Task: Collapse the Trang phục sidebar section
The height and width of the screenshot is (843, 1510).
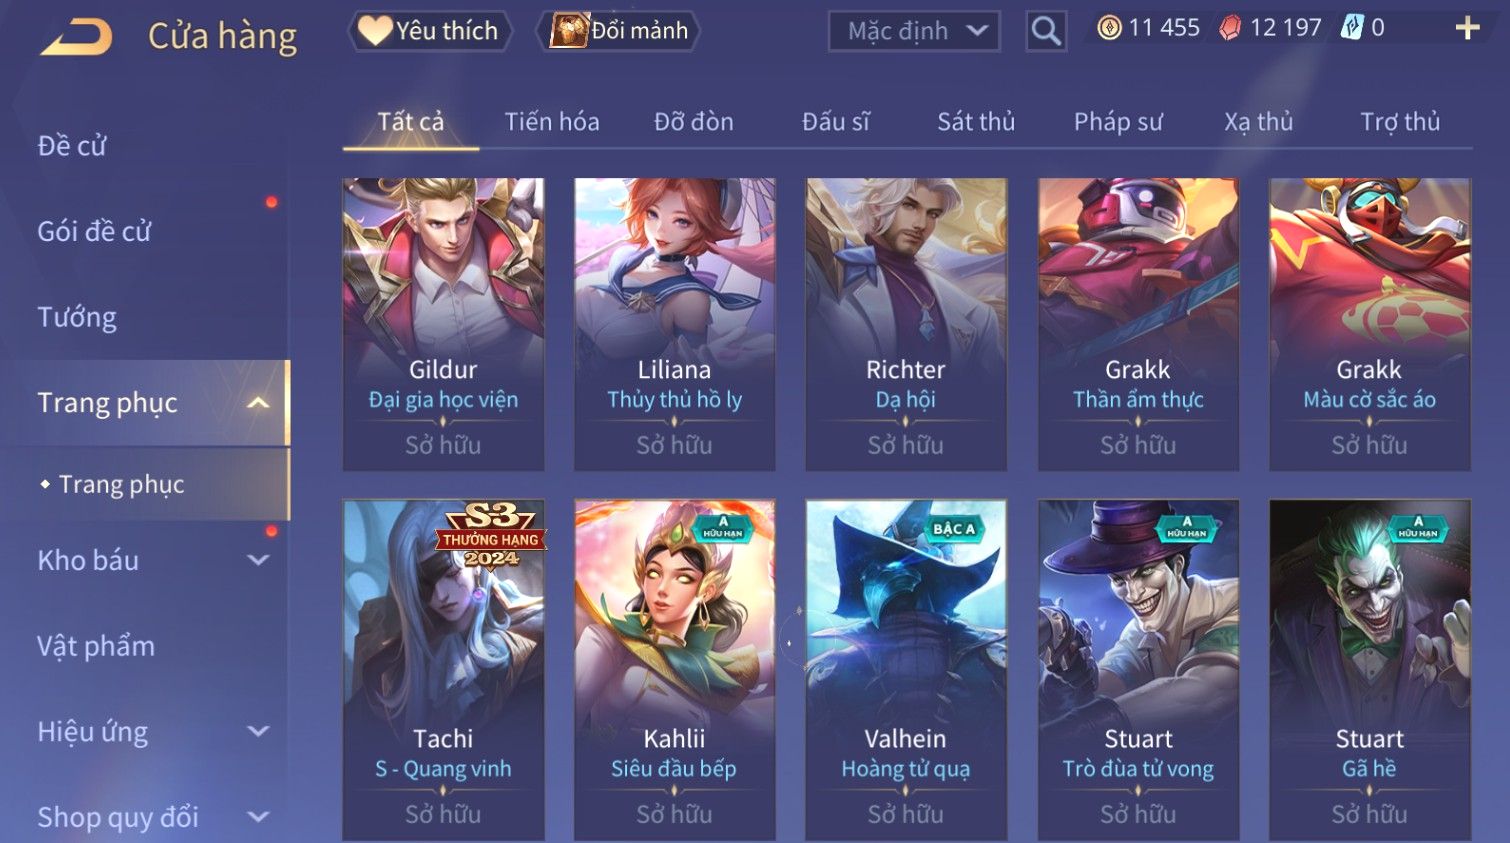Action: (258, 403)
